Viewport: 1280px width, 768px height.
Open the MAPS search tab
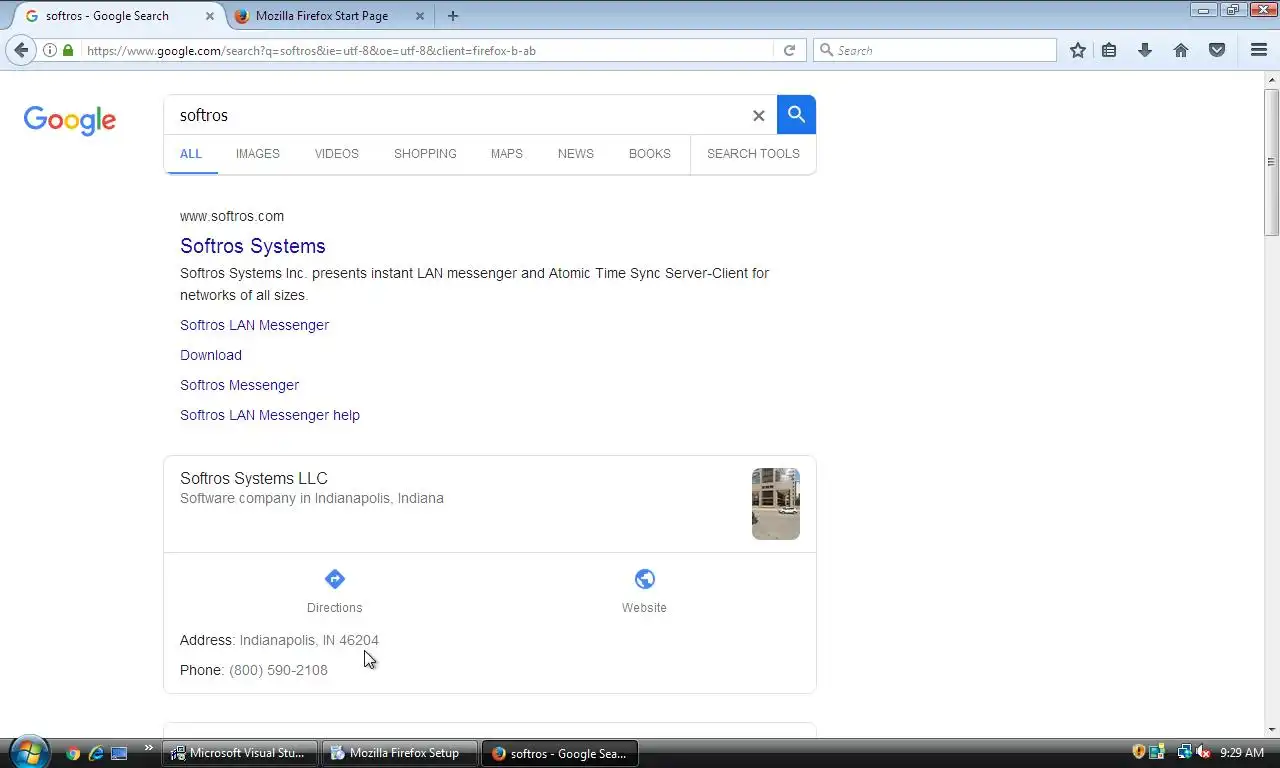point(507,154)
